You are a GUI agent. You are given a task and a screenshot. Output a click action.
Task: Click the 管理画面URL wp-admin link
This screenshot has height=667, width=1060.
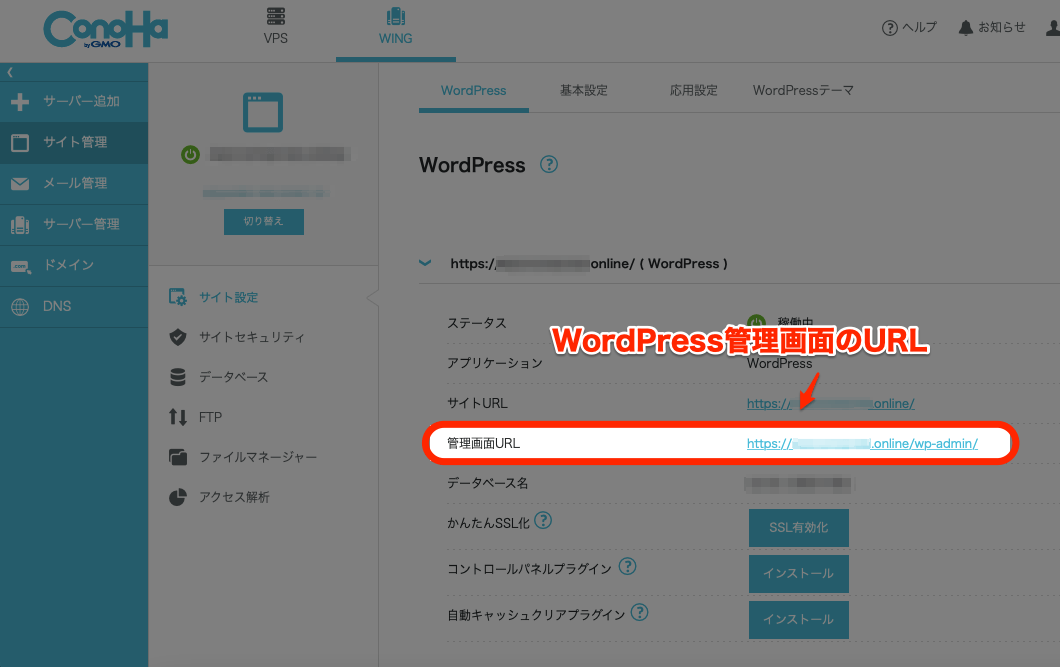pyautogui.click(x=862, y=444)
